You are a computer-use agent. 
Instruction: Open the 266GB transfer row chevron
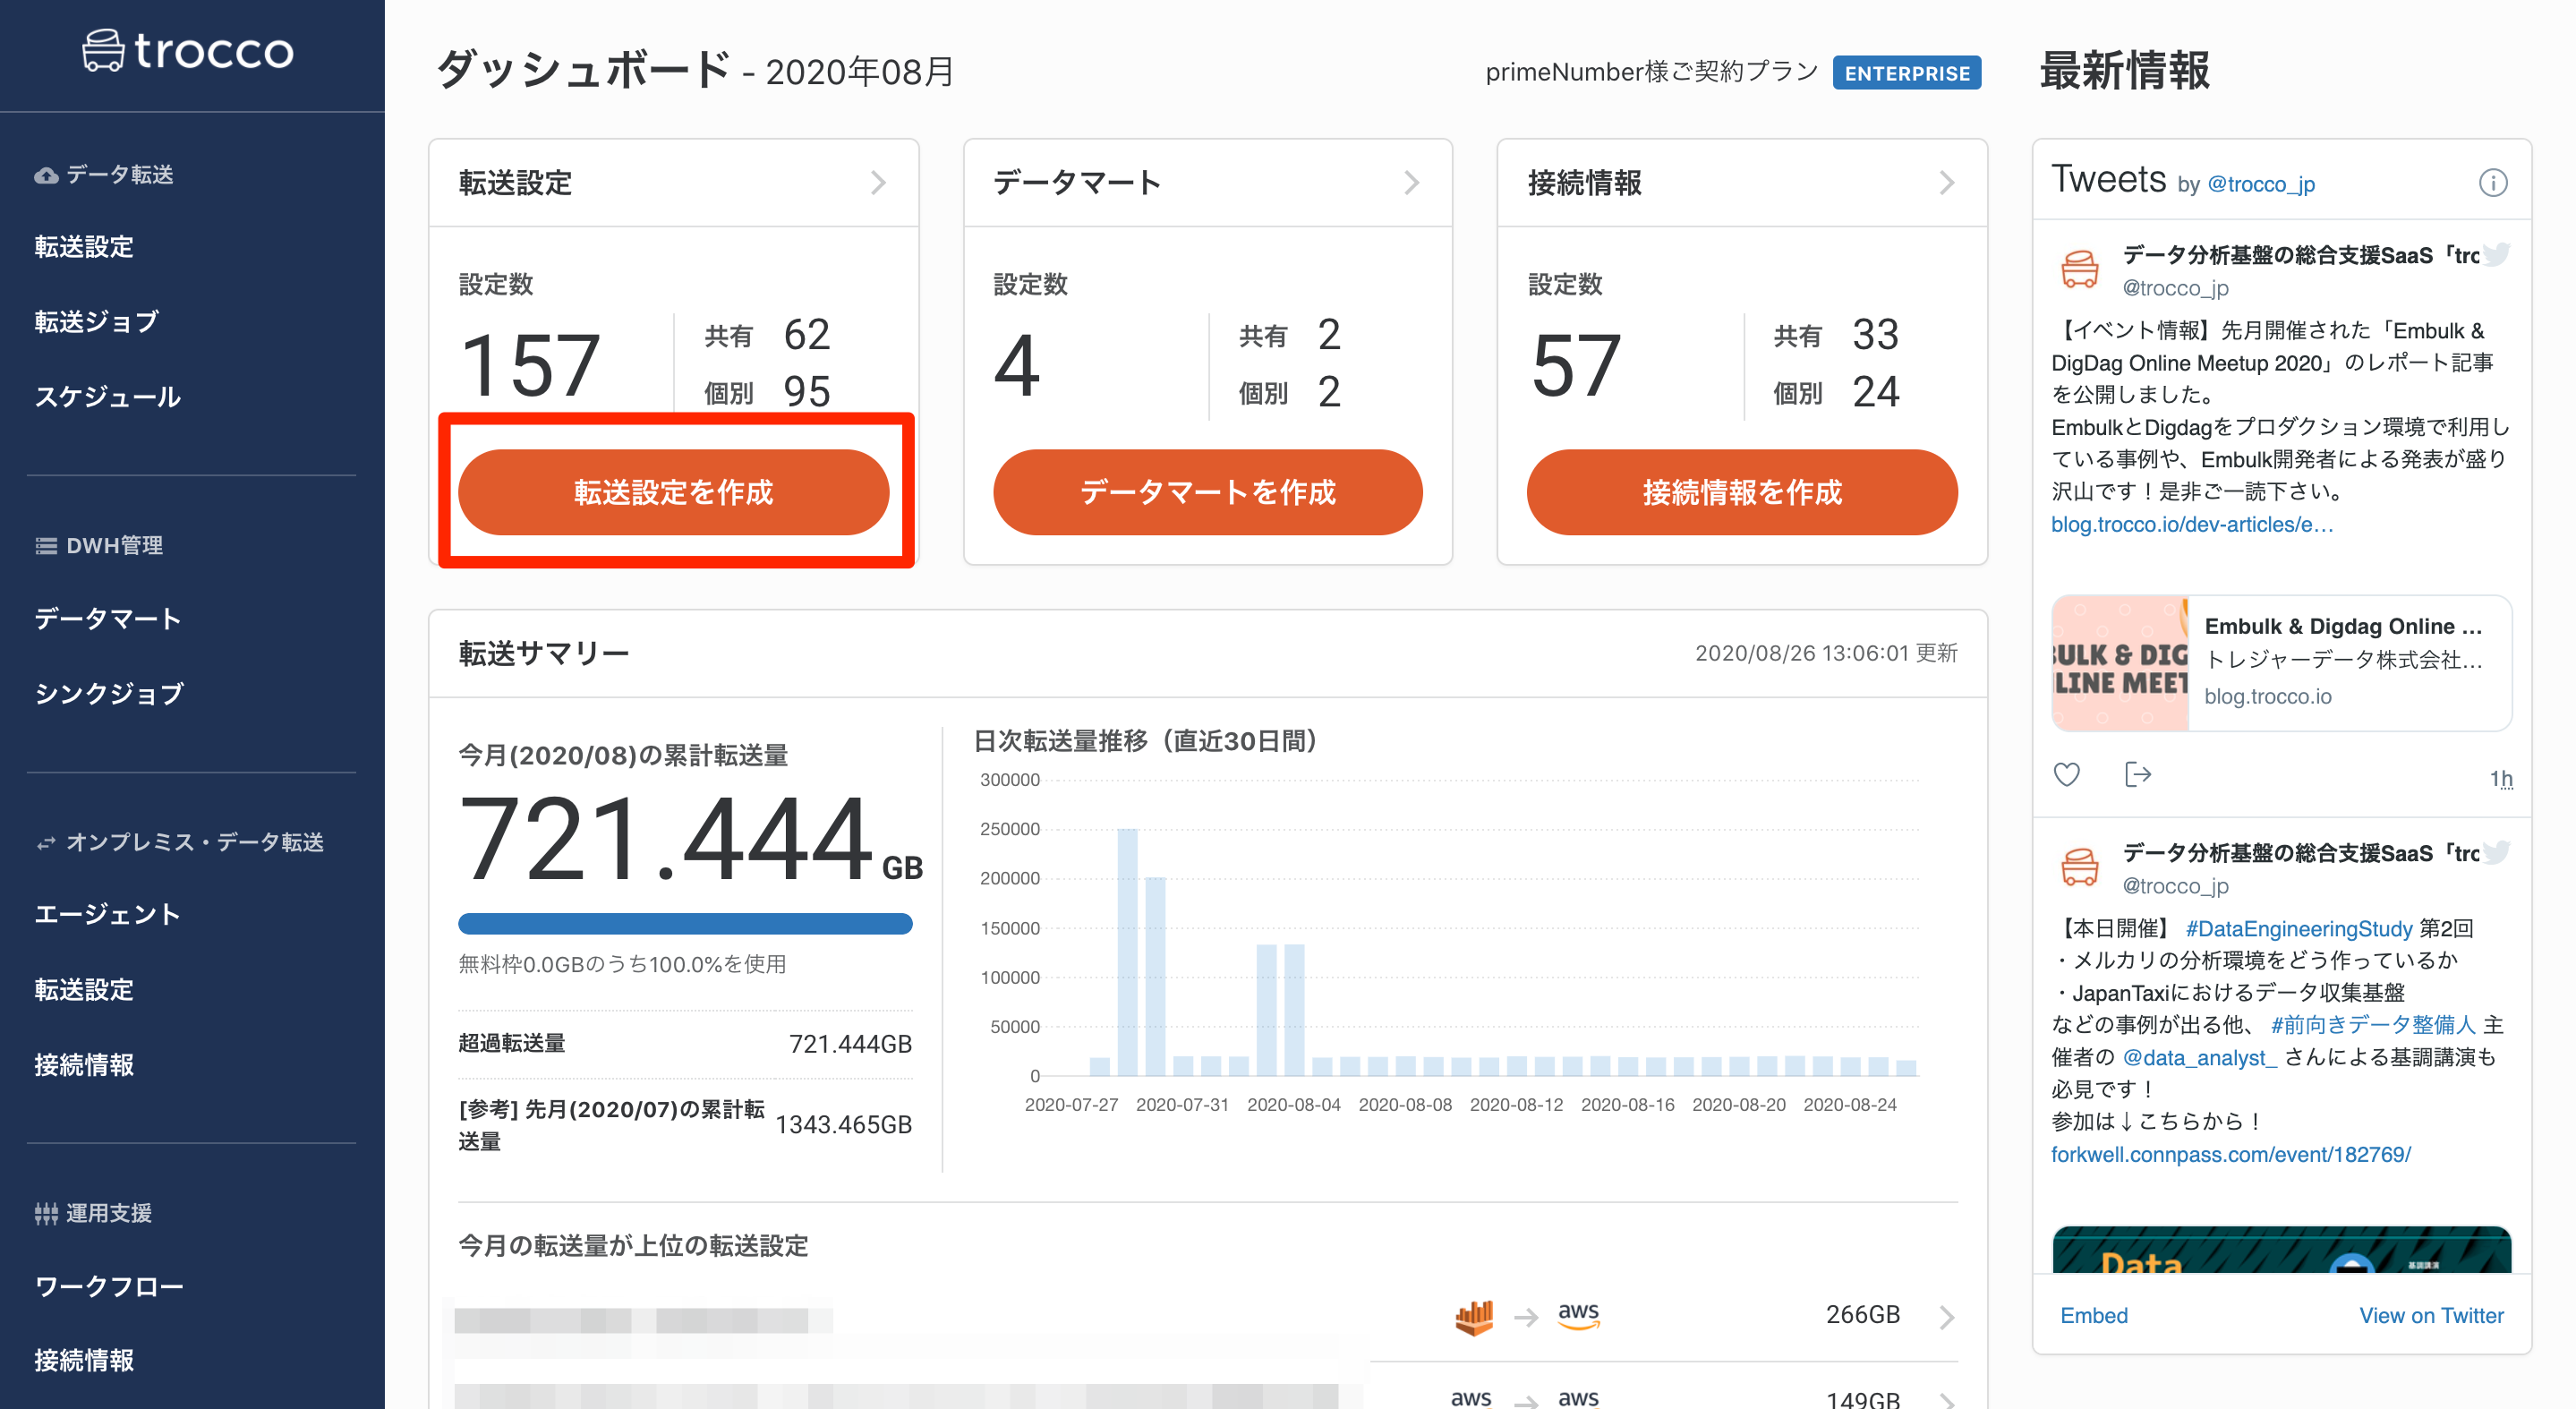[x=1946, y=1317]
